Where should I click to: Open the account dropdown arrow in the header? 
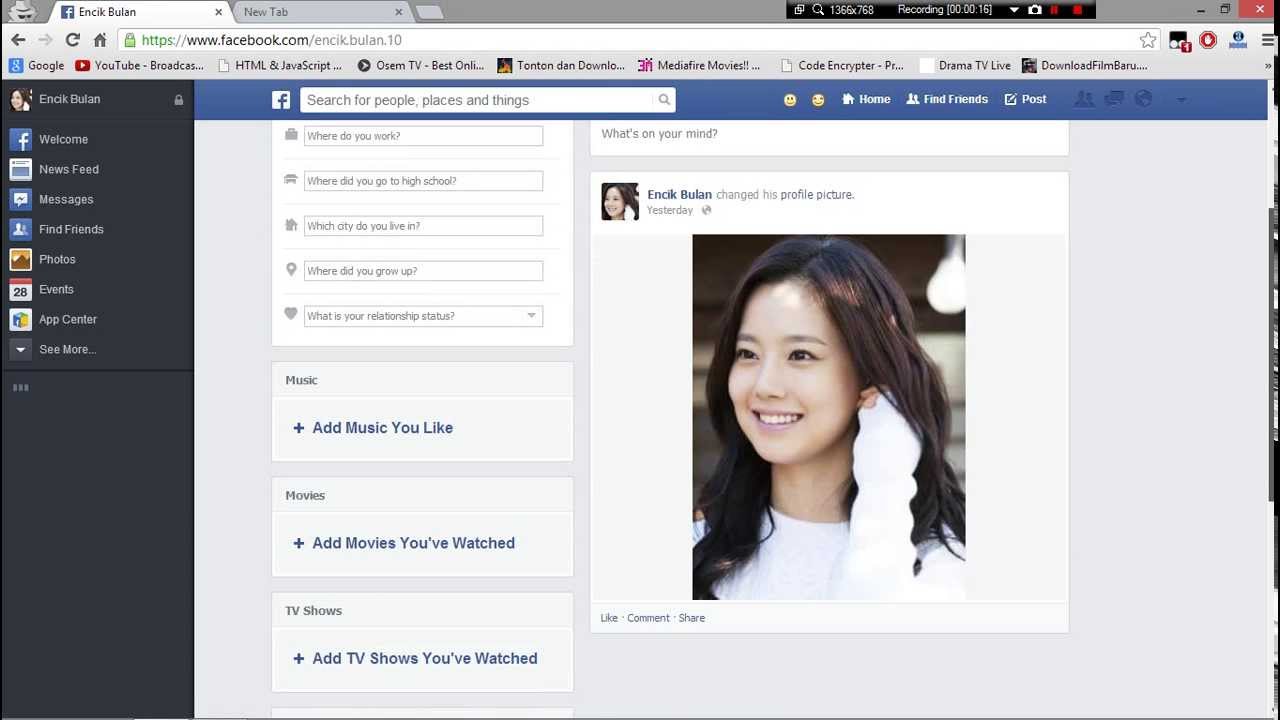coord(1181,100)
